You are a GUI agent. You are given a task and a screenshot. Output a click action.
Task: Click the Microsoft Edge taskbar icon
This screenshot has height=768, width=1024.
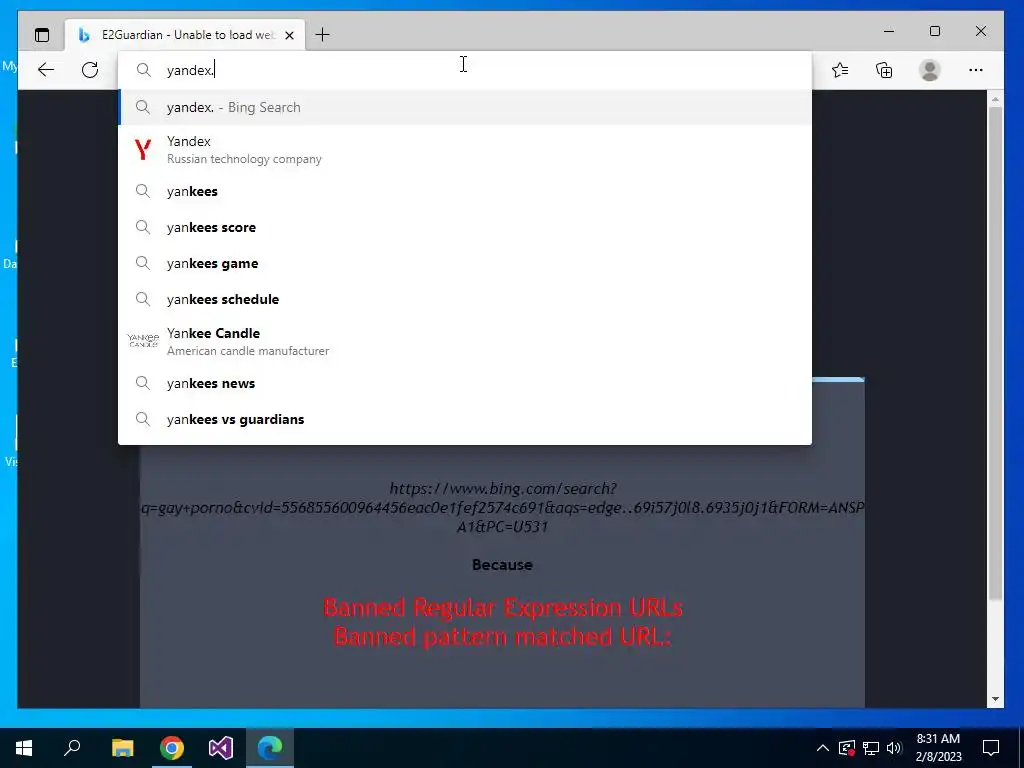(x=270, y=748)
